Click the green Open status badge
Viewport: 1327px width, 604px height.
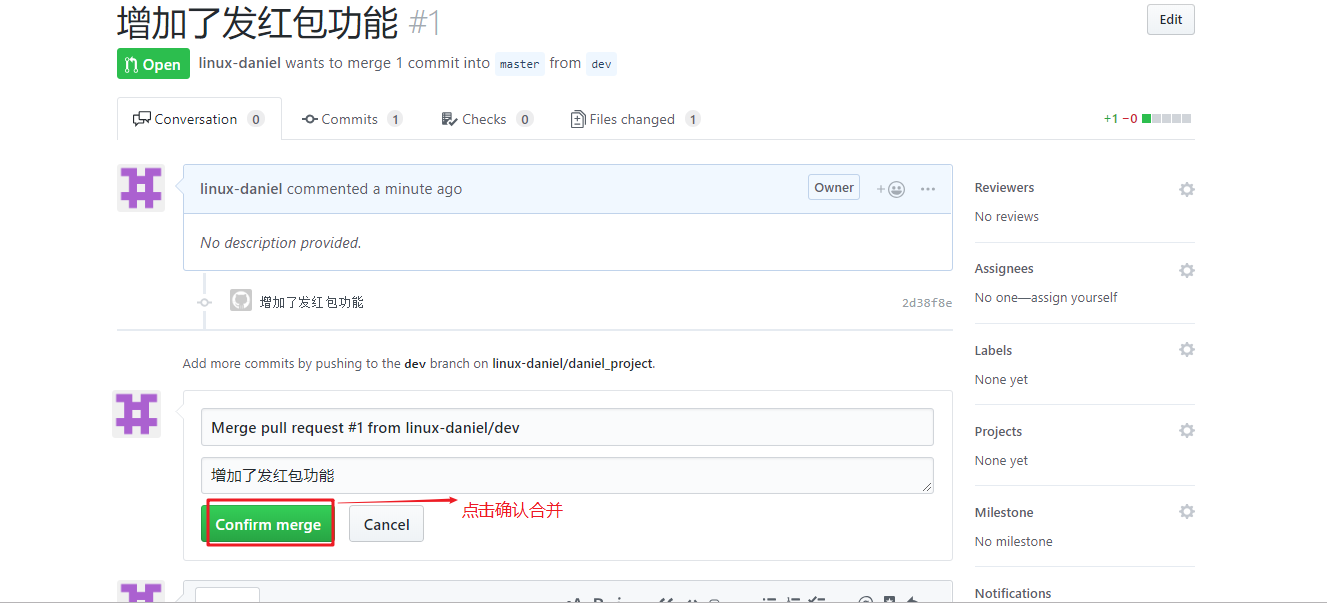(153, 64)
